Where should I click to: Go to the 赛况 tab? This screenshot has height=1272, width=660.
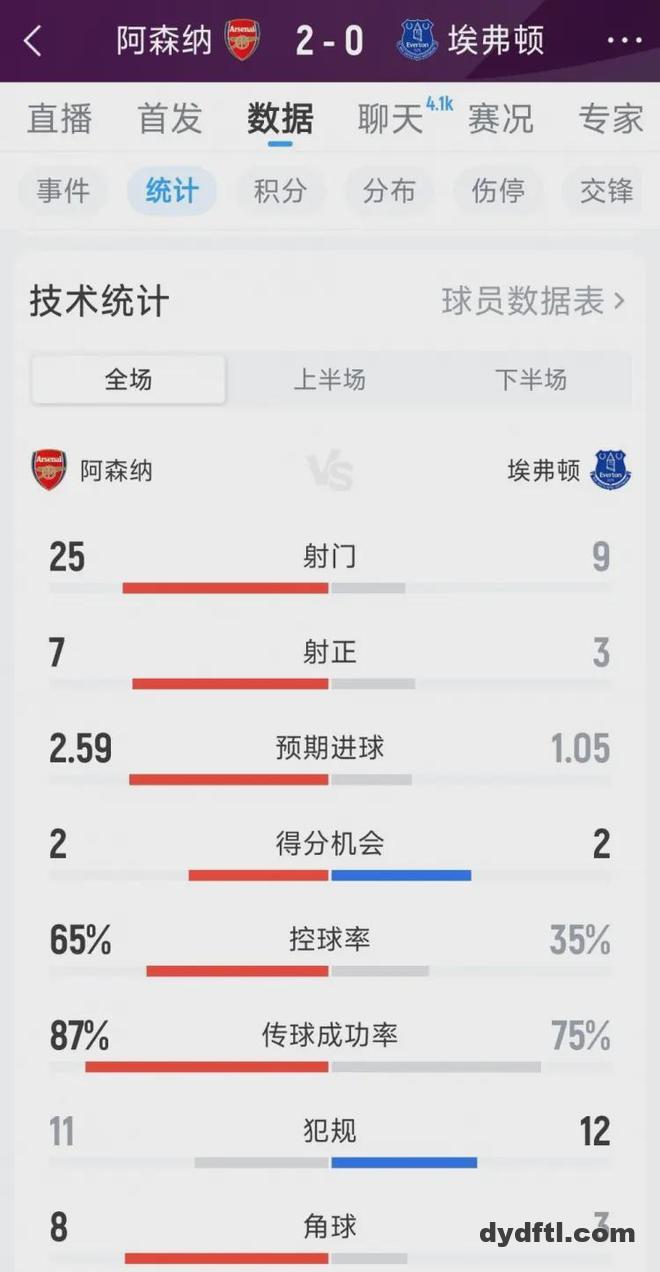coord(500,118)
